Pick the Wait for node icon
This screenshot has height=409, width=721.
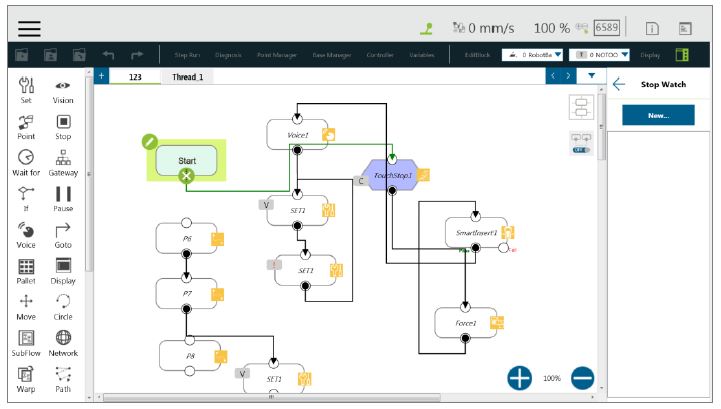pyautogui.click(x=26, y=160)
